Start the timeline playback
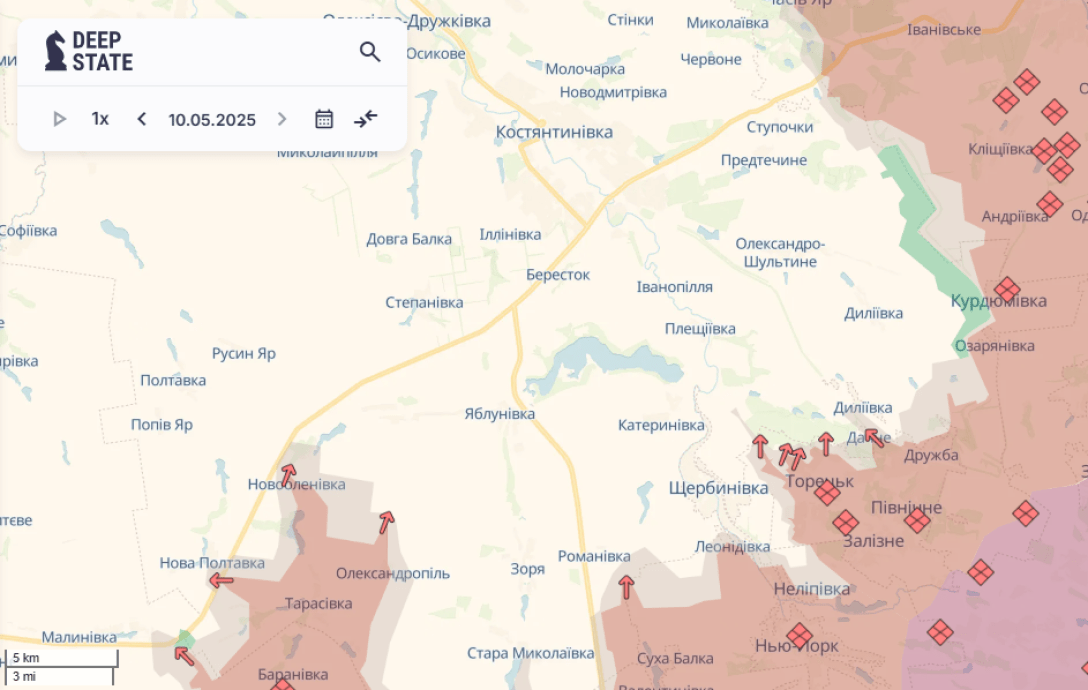This screenshot has width=1088, height=690. [x=59, y=119]
